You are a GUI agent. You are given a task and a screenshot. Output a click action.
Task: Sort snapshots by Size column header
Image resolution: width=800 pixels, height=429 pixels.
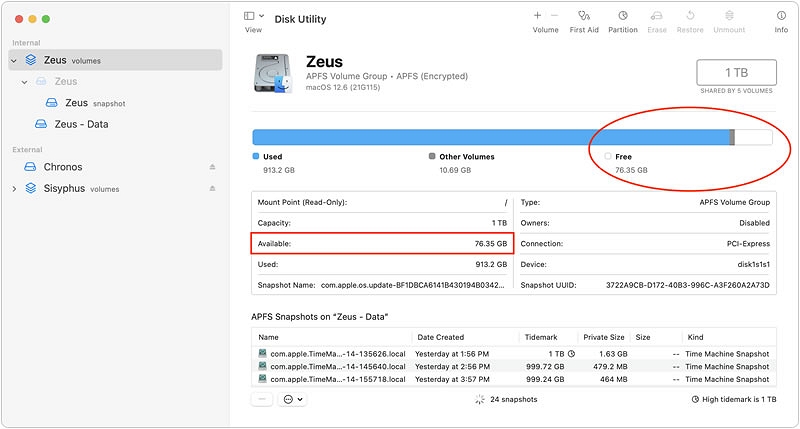tap(643, 337)
